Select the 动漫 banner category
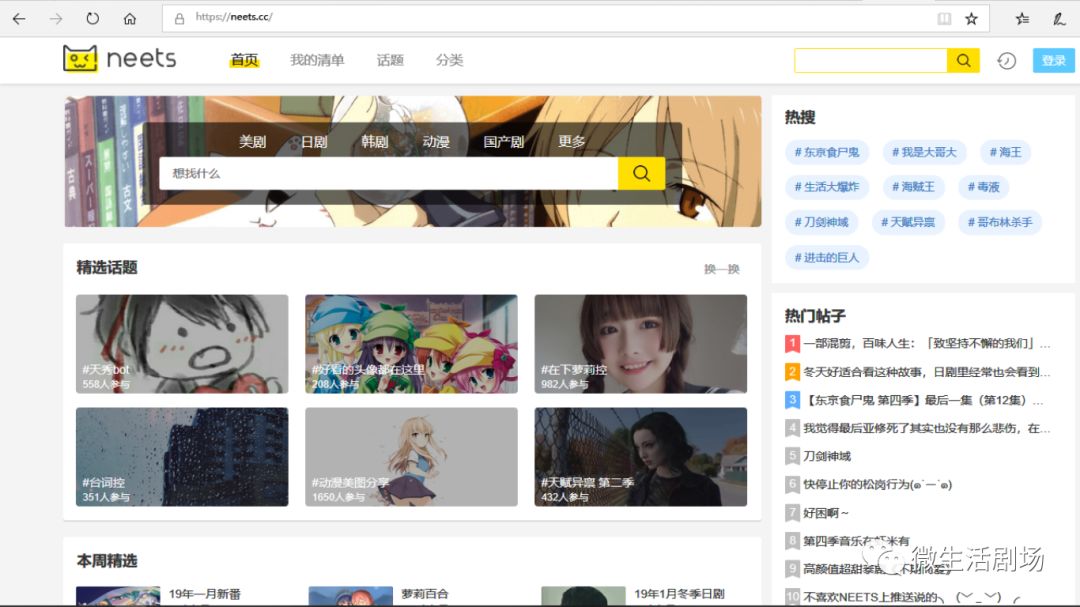This screenshot has height=607, width=1080. pyautogui.click(x=436, y=142)
